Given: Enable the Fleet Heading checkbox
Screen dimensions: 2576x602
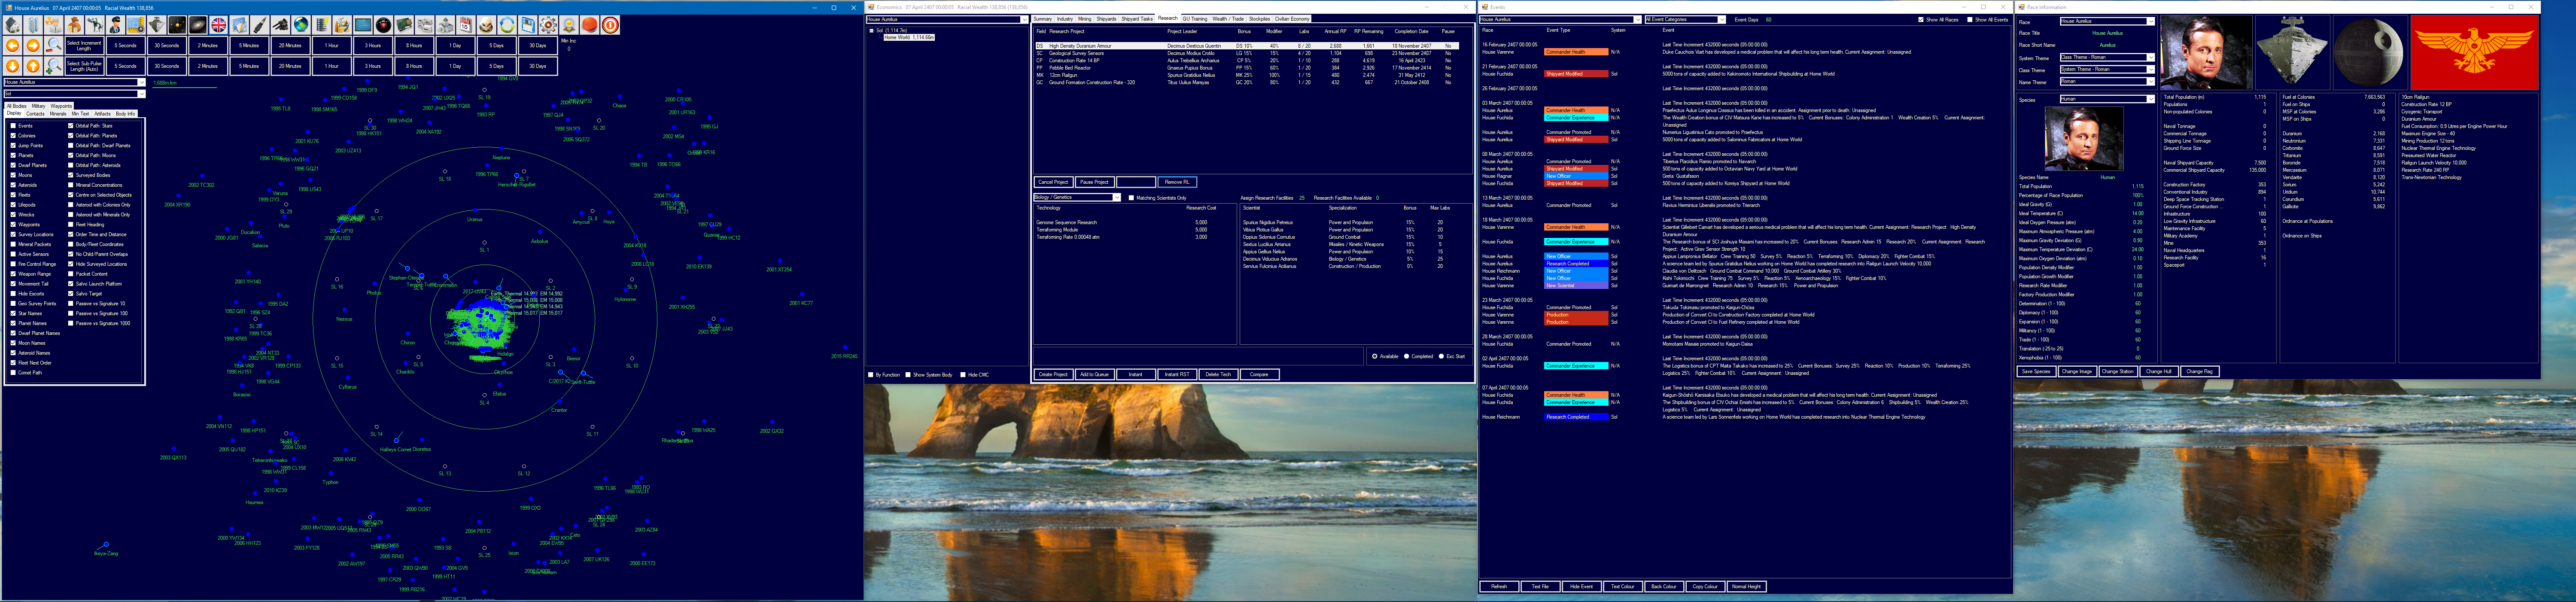Looking at the screenshot, I should click(x=71, y=225).
